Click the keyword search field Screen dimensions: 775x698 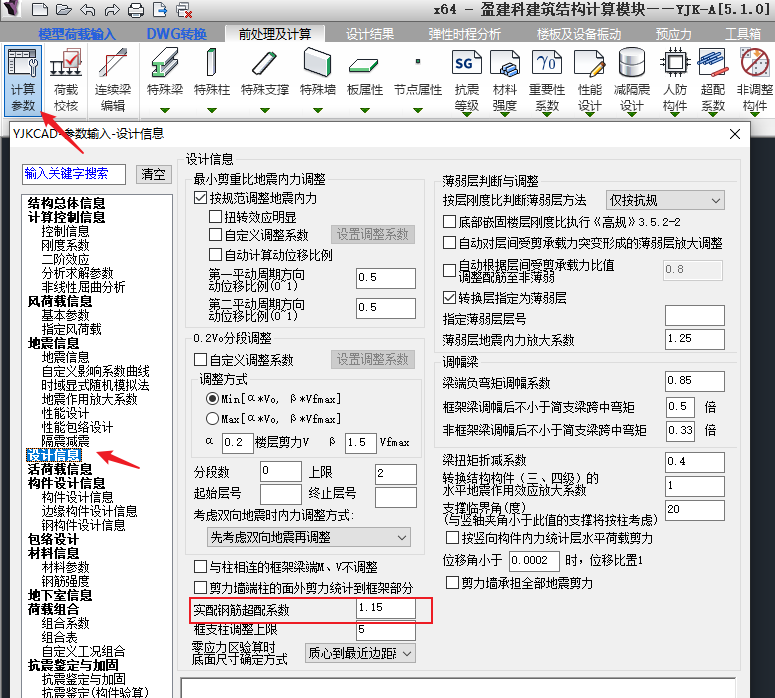[x=74, y=174]
